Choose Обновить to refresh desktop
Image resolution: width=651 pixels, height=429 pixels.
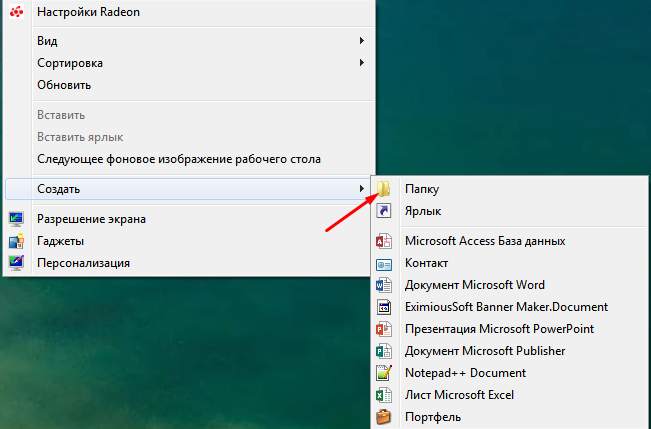point(189,85)
